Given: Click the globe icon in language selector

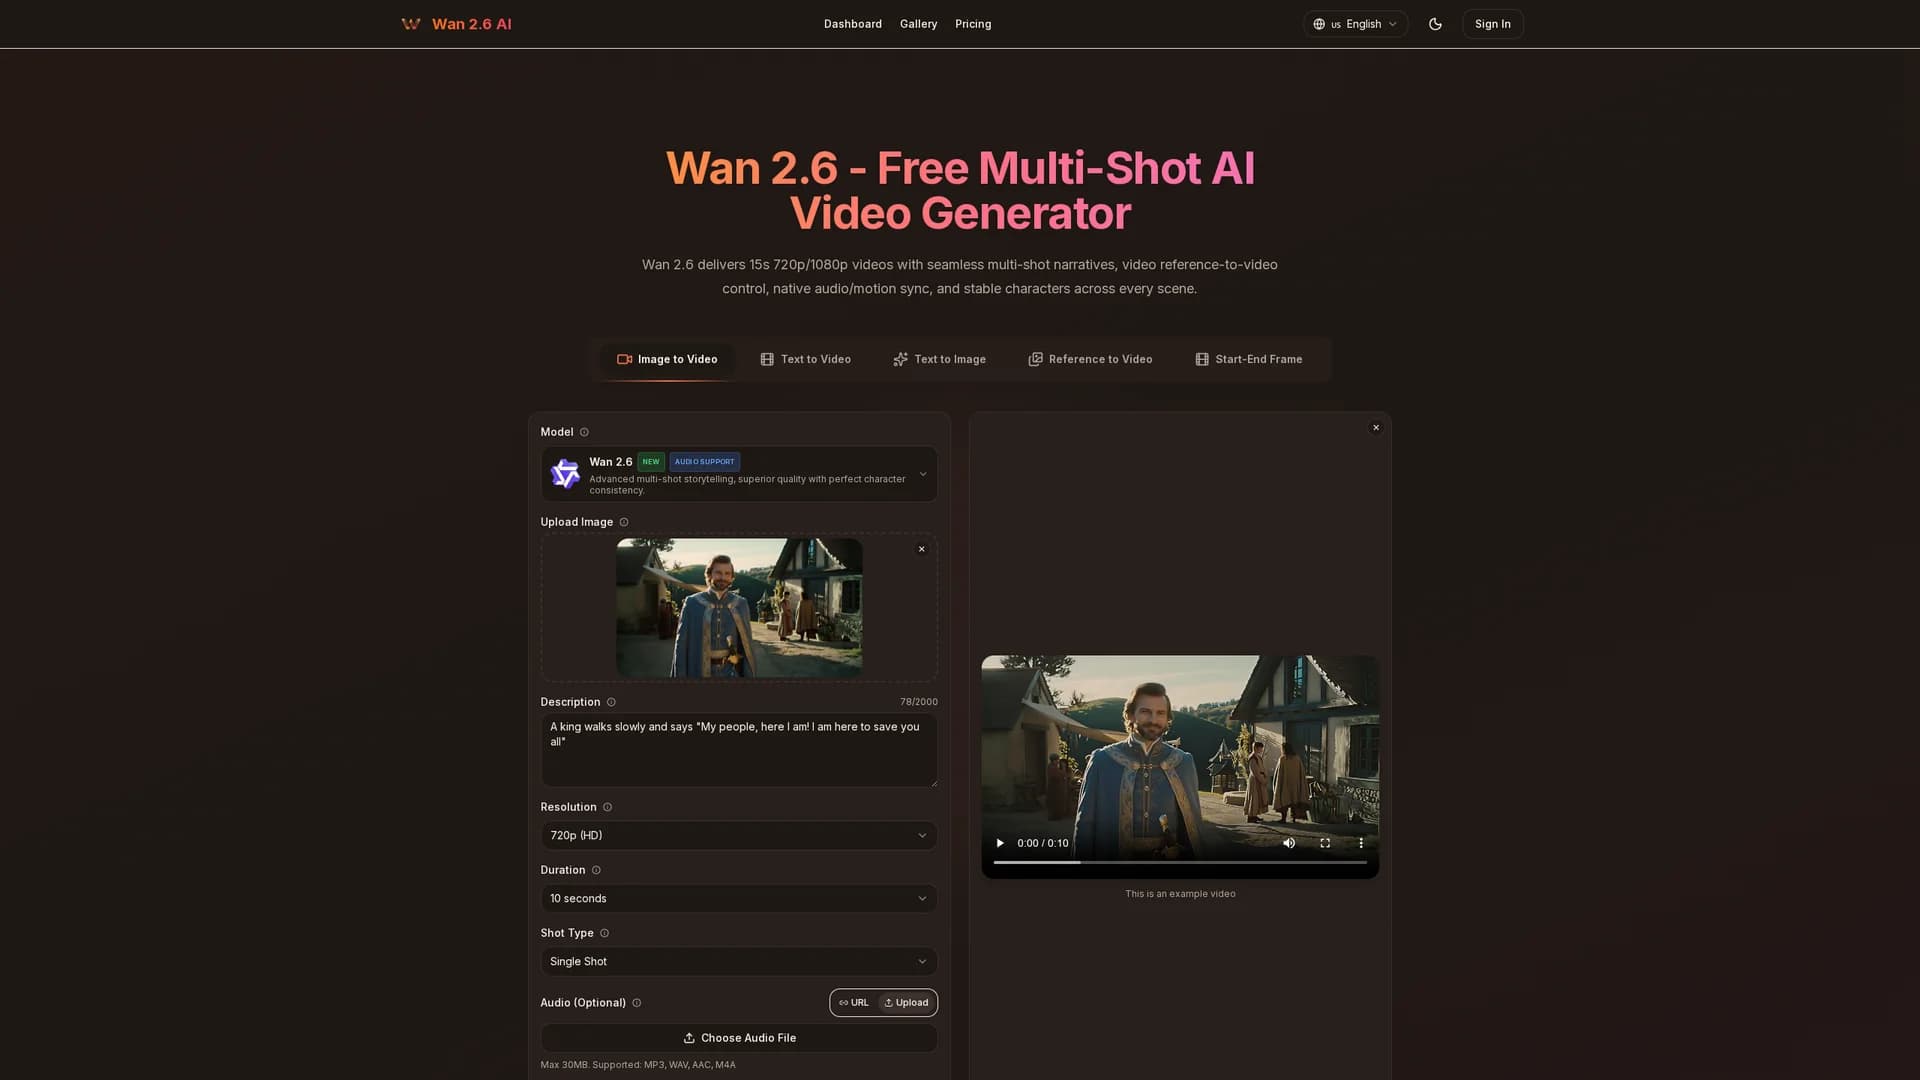Looking at the screenshot, I should 1319,24.
